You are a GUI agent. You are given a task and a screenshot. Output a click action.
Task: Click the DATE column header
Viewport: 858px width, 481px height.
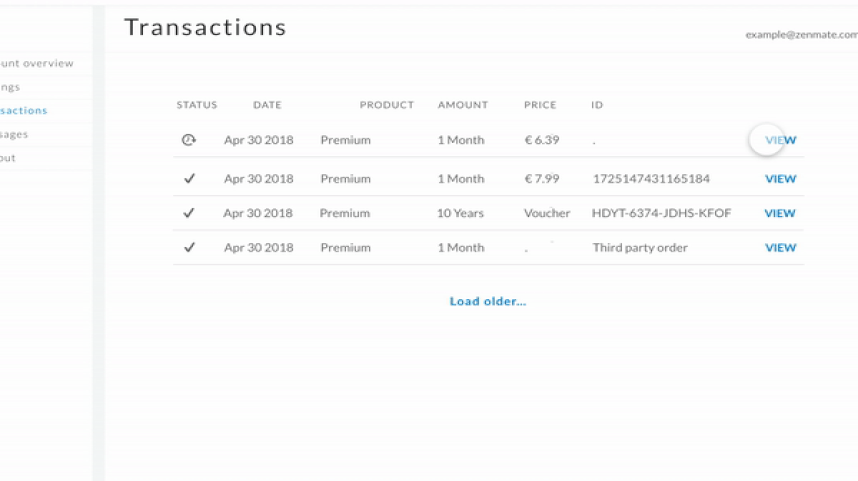(267, 105)
